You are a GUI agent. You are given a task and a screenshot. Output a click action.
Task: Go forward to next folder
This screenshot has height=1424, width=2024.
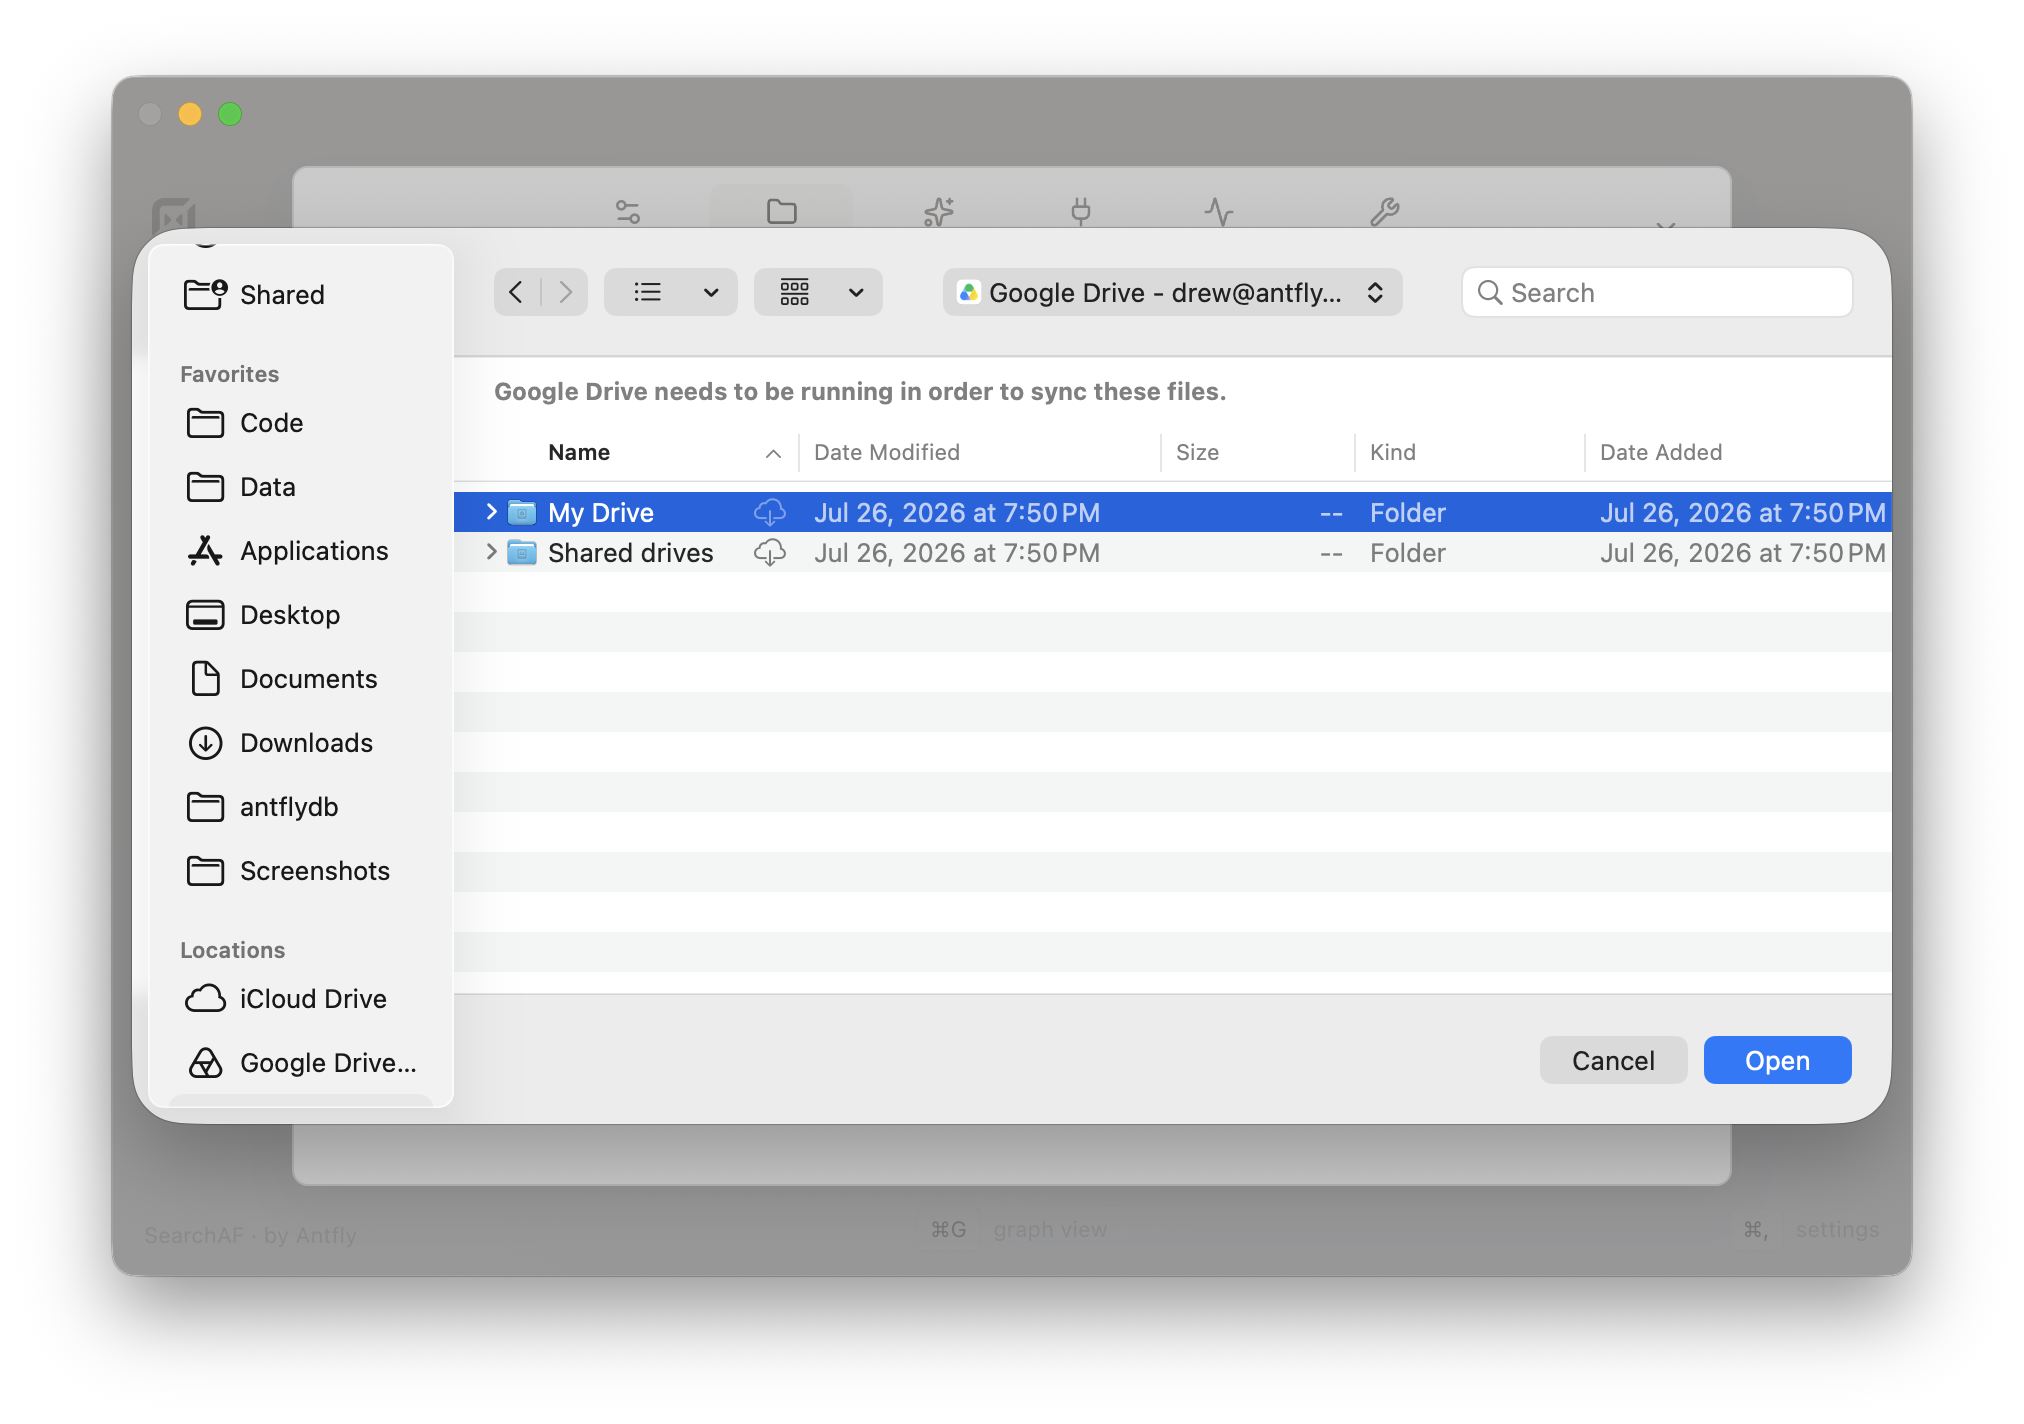tap(565, 292)
